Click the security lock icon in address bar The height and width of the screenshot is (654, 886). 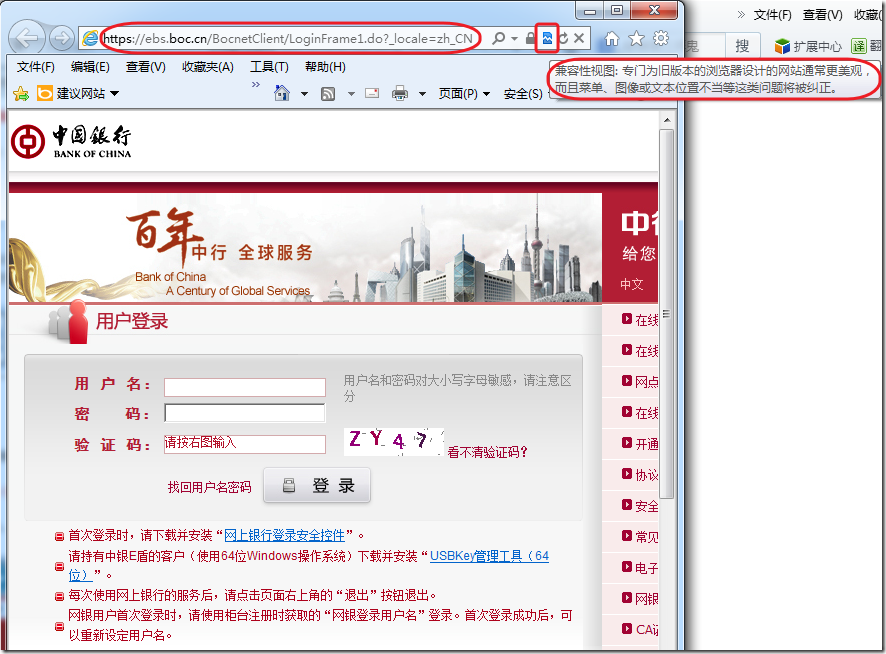coord(530,38)
